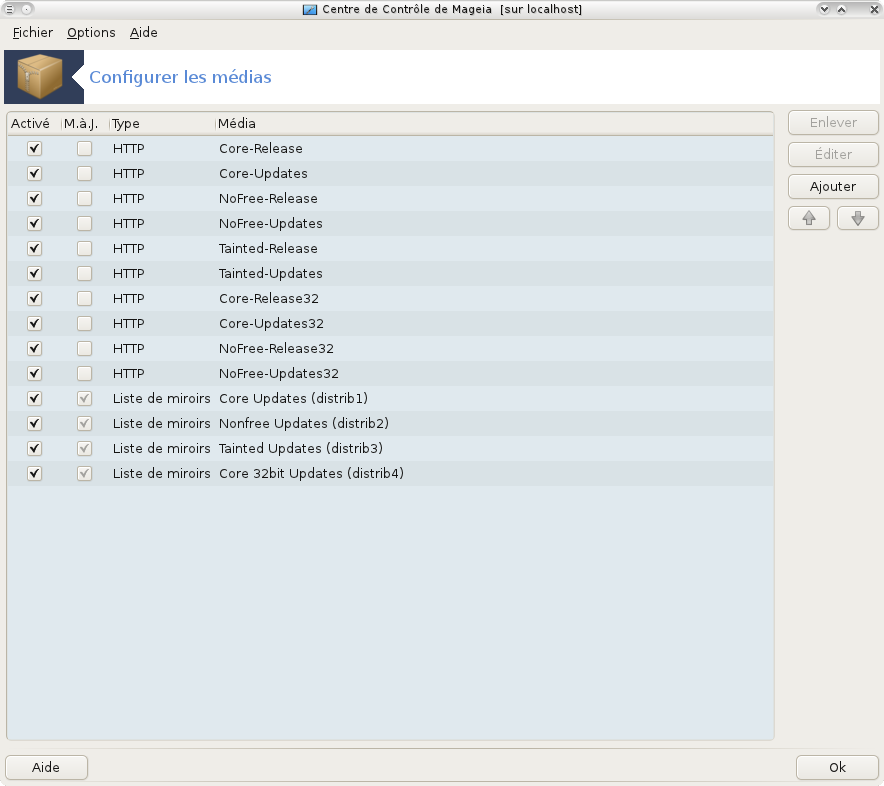The width and height of the screenshot is (884, 786).
Task: Uncheck Activé for NoFree-Updates32
Action: pyautogui.click(x=34, y=373)
